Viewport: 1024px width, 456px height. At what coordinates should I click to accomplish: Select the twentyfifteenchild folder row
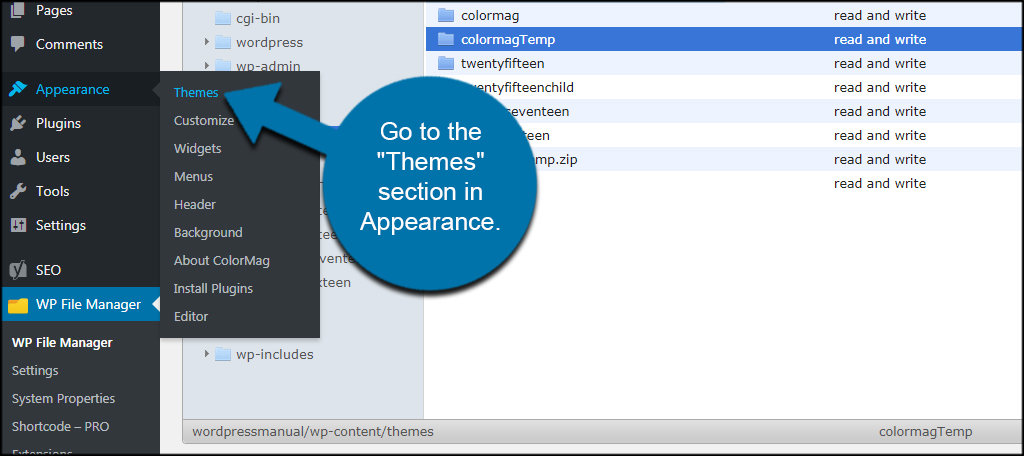[724, 88]
